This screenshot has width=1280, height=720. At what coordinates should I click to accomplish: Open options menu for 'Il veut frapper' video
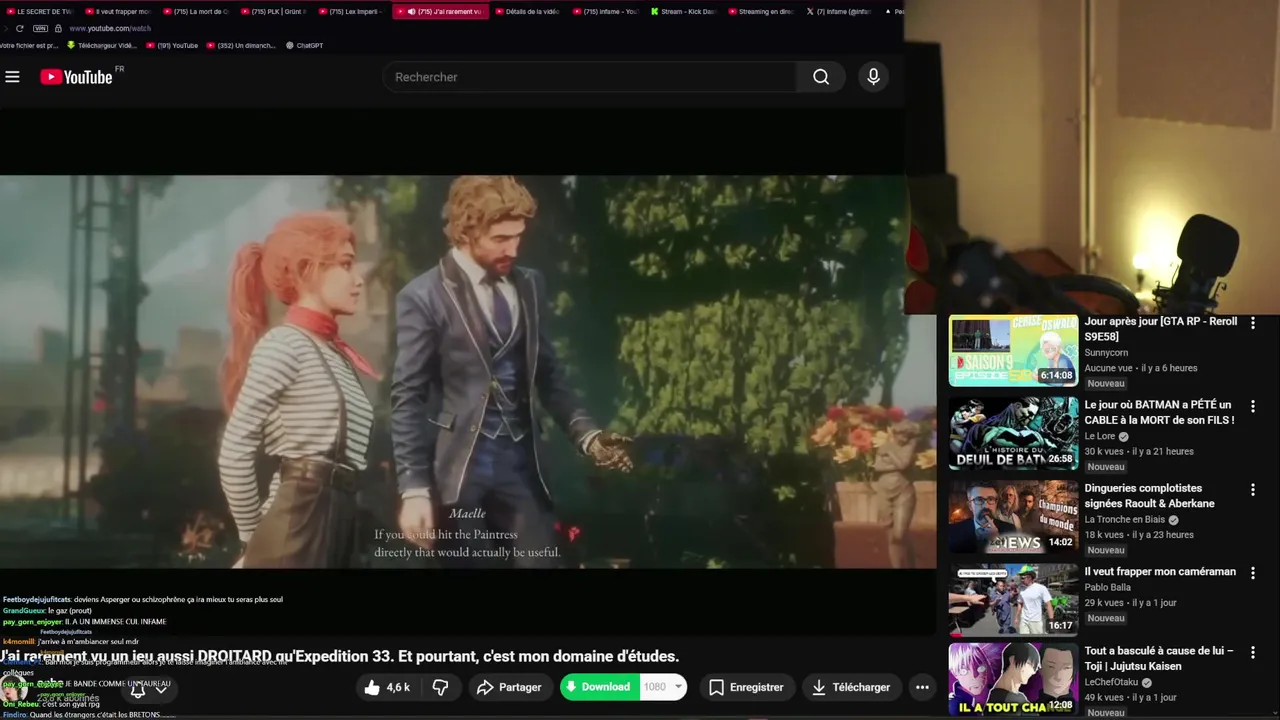pyautogui.click(x=1252, y=573)
